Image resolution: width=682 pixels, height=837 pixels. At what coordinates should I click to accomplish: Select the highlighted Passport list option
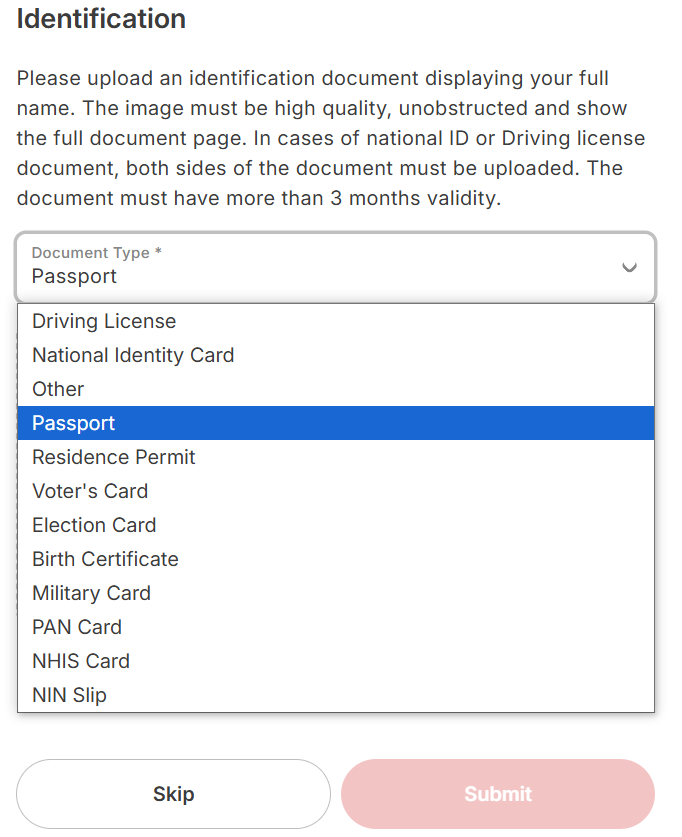coord(74,423)
